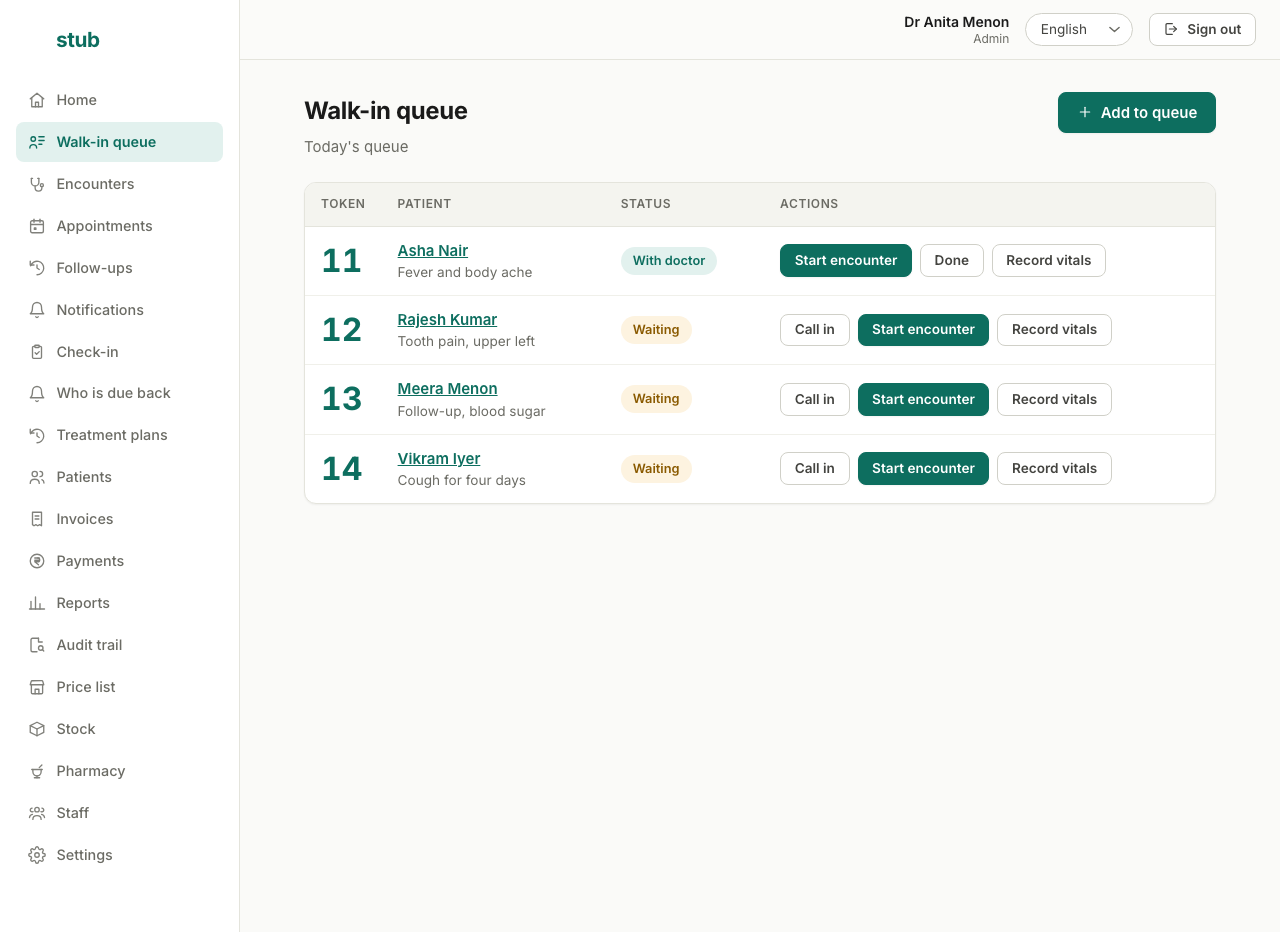
Task: Click token number 14
Action: click(x=342, y=468)
